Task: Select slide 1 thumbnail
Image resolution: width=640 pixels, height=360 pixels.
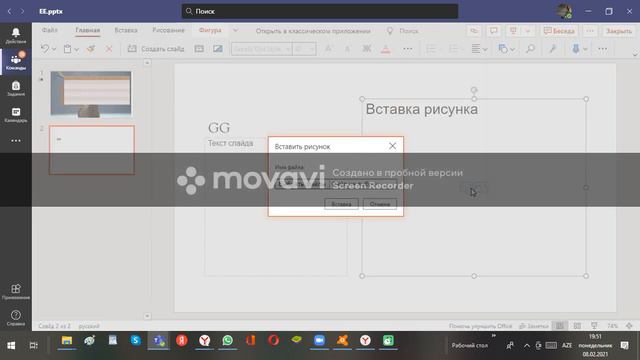Action: pos(91,94)
